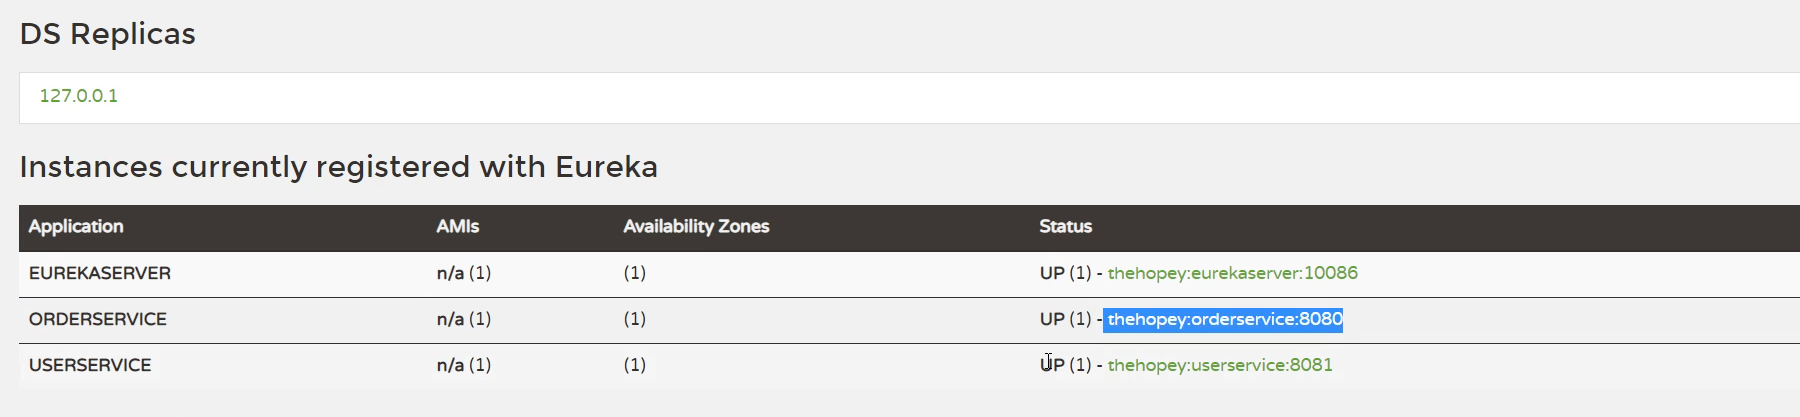Viewport: 1800px width, 417px height.
Task: Click the n/a (1) AMIs cell for EUREKASERVER
Action: 464,273
